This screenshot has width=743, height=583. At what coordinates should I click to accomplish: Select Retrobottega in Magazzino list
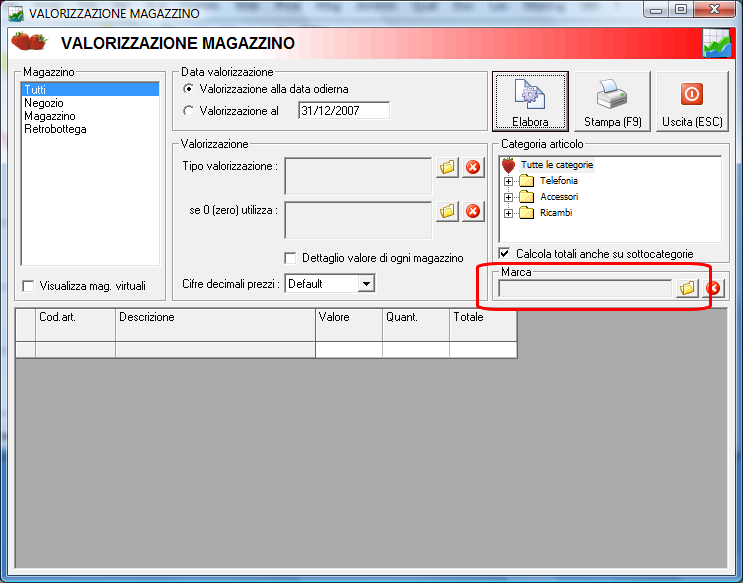[90, 129]
